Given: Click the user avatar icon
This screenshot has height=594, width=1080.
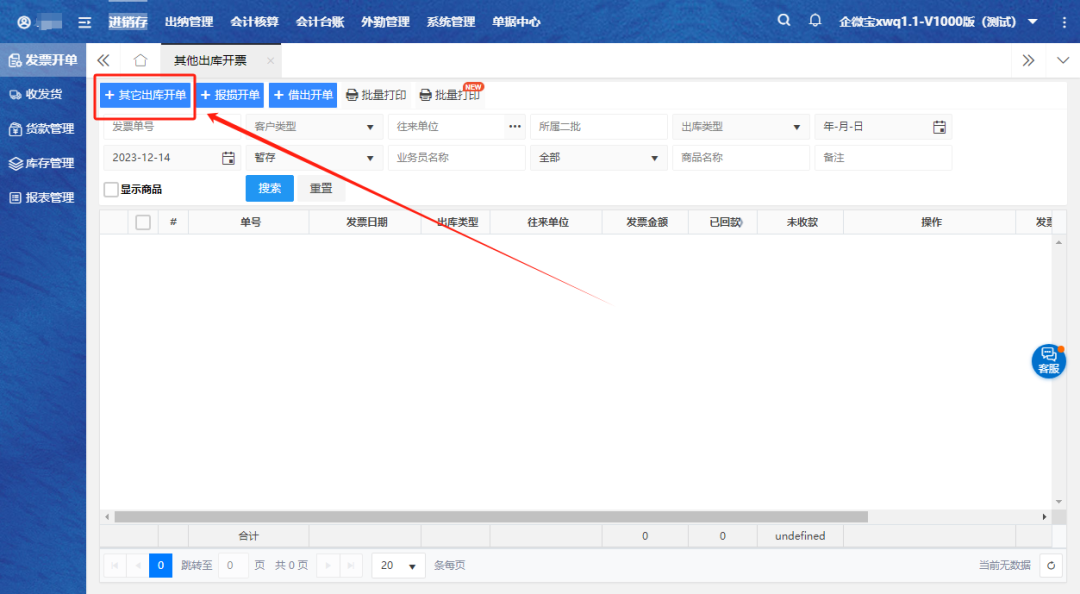Looking at the screenshot, I should click(x=24, y=23).
